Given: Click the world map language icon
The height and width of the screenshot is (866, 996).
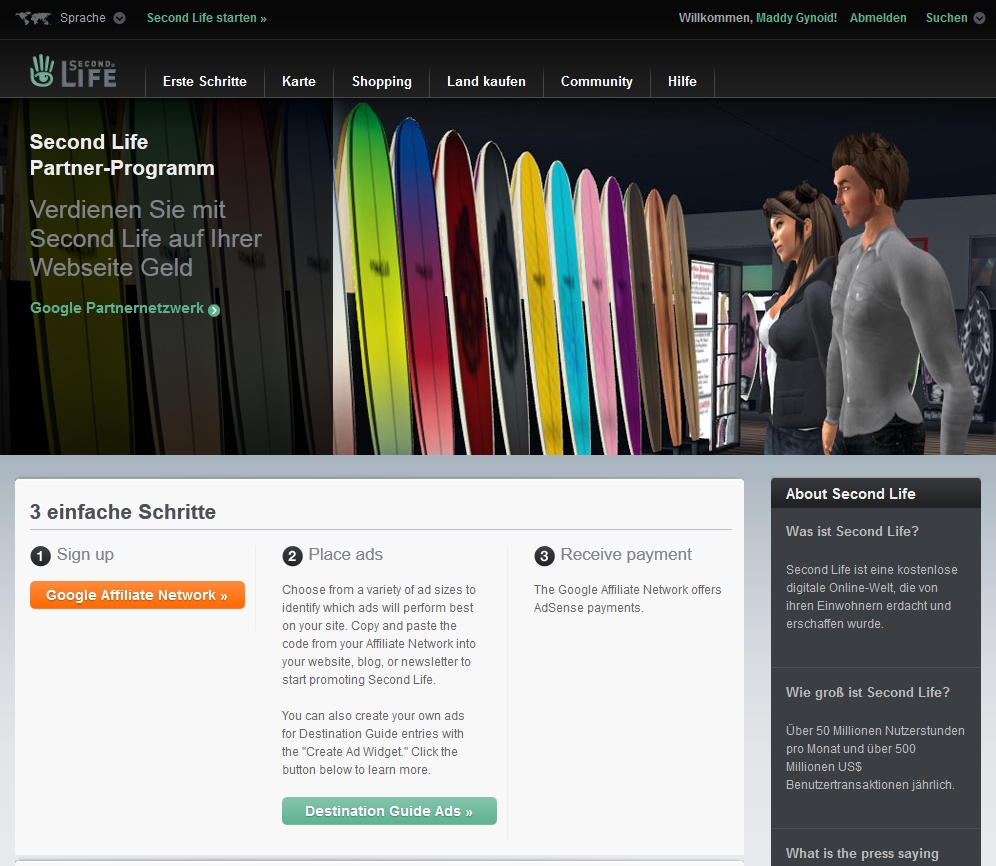Looking at the screenshot, I should click(x=33, y=18).
